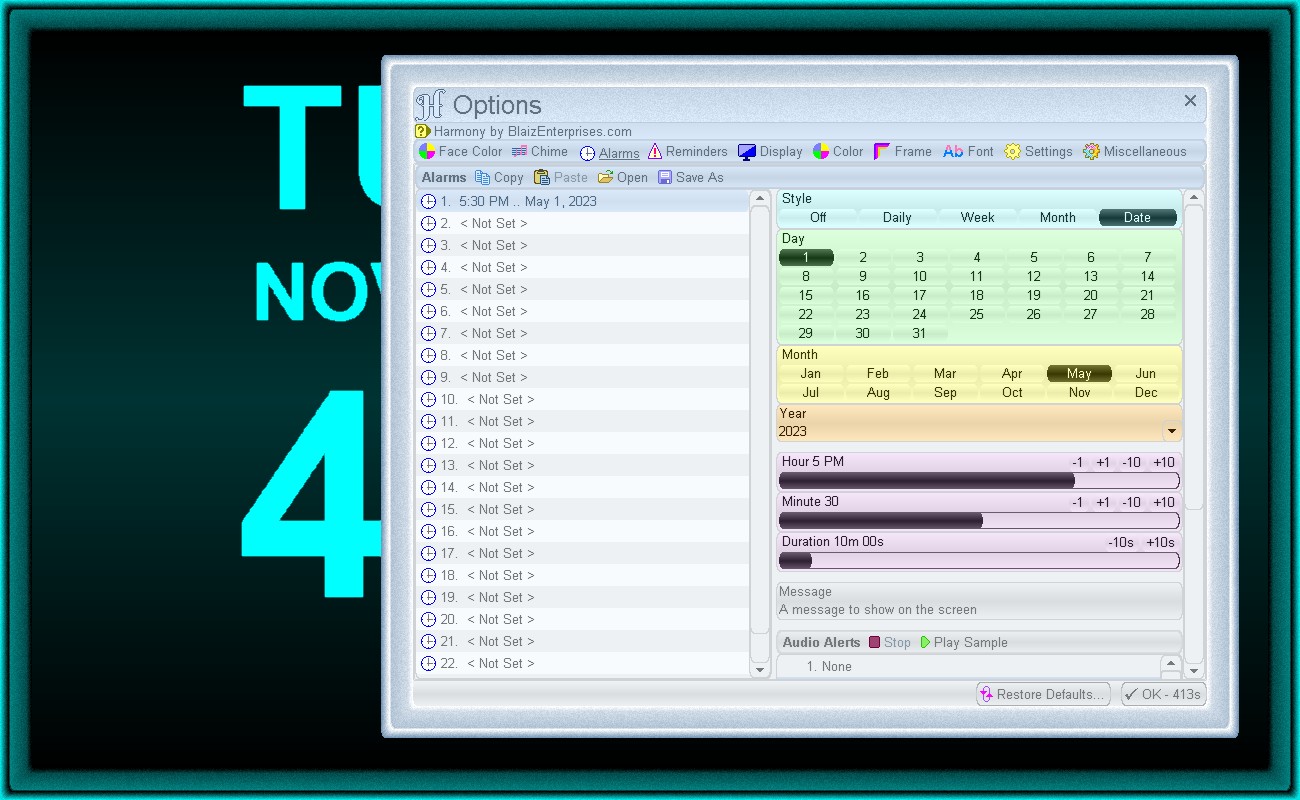This screenshot has width=1300, height=800.
Task: Open the Face Color options tab
Action: pyautogui.click(x=460, y=152)
